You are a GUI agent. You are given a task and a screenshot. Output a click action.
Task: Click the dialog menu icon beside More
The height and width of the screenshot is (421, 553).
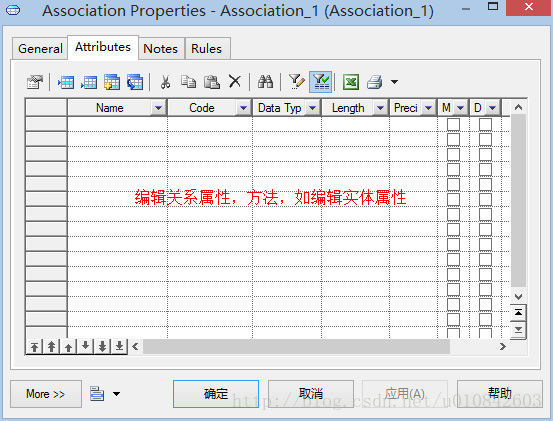[x=97, y=393]
